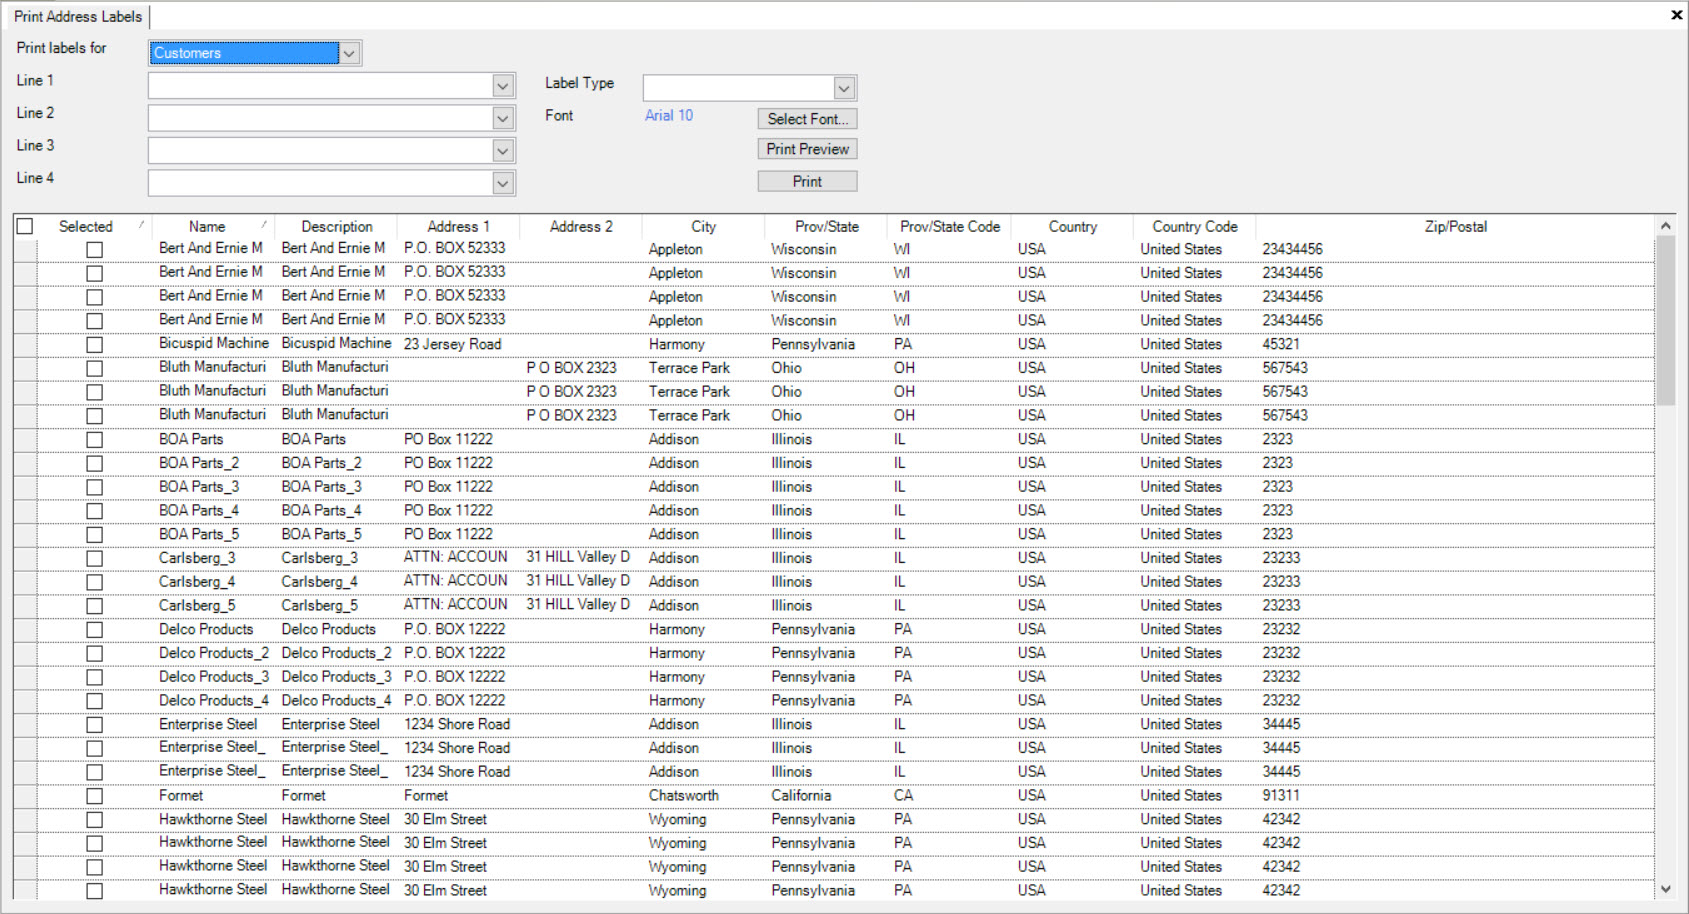Screen dimensions: 1689x914
Task: Click the scrollbar up arrow
Action: [x=1665, y=227]
